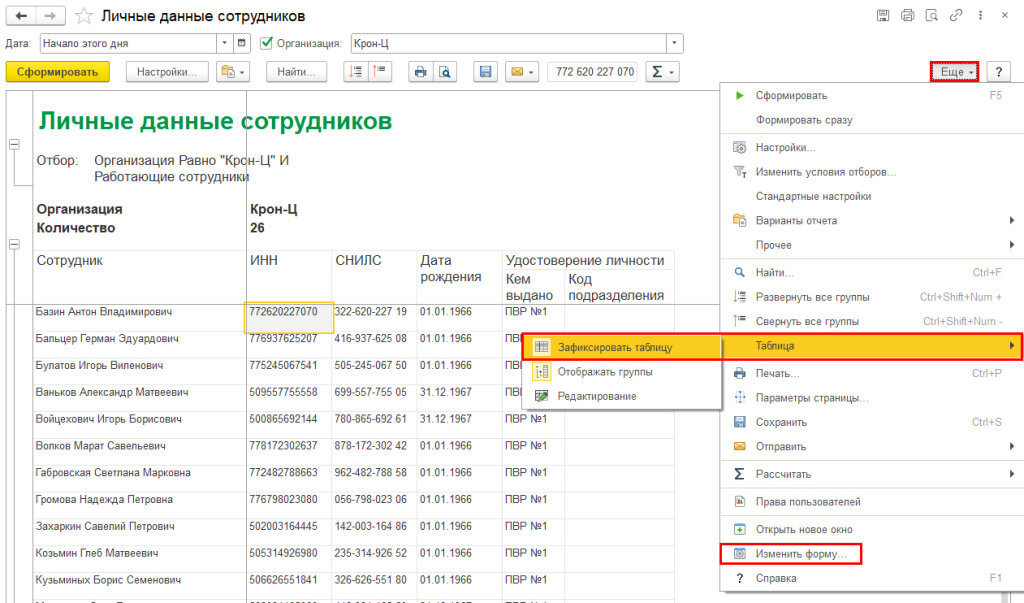Choose Открыть новое окно menu item
Screen dimensions: 1024x603
pos(871,530)
